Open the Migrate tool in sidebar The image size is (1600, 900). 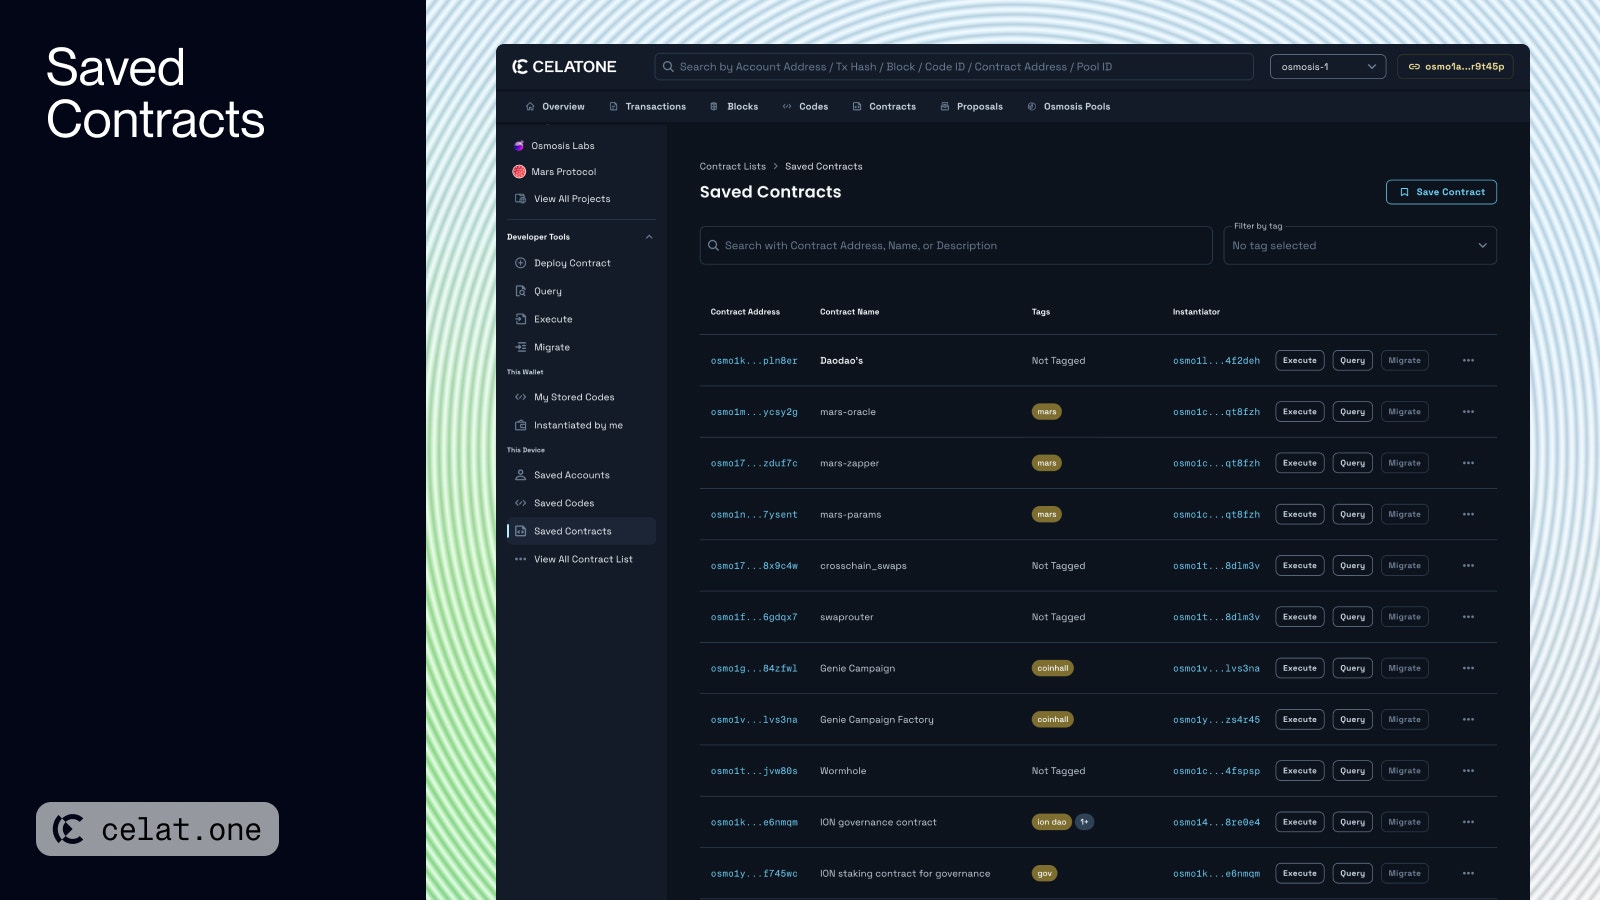pyautogui.click(x=542, y=347)
